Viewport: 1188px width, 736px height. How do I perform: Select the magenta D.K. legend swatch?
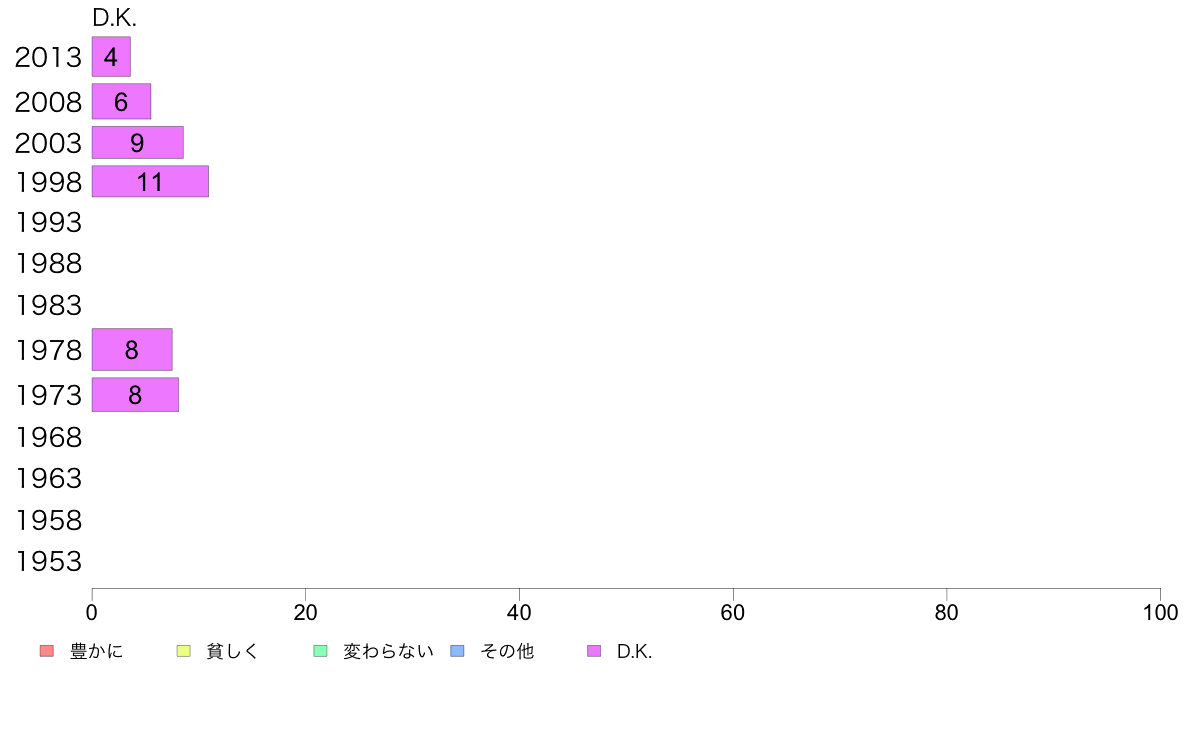[594, 652]
